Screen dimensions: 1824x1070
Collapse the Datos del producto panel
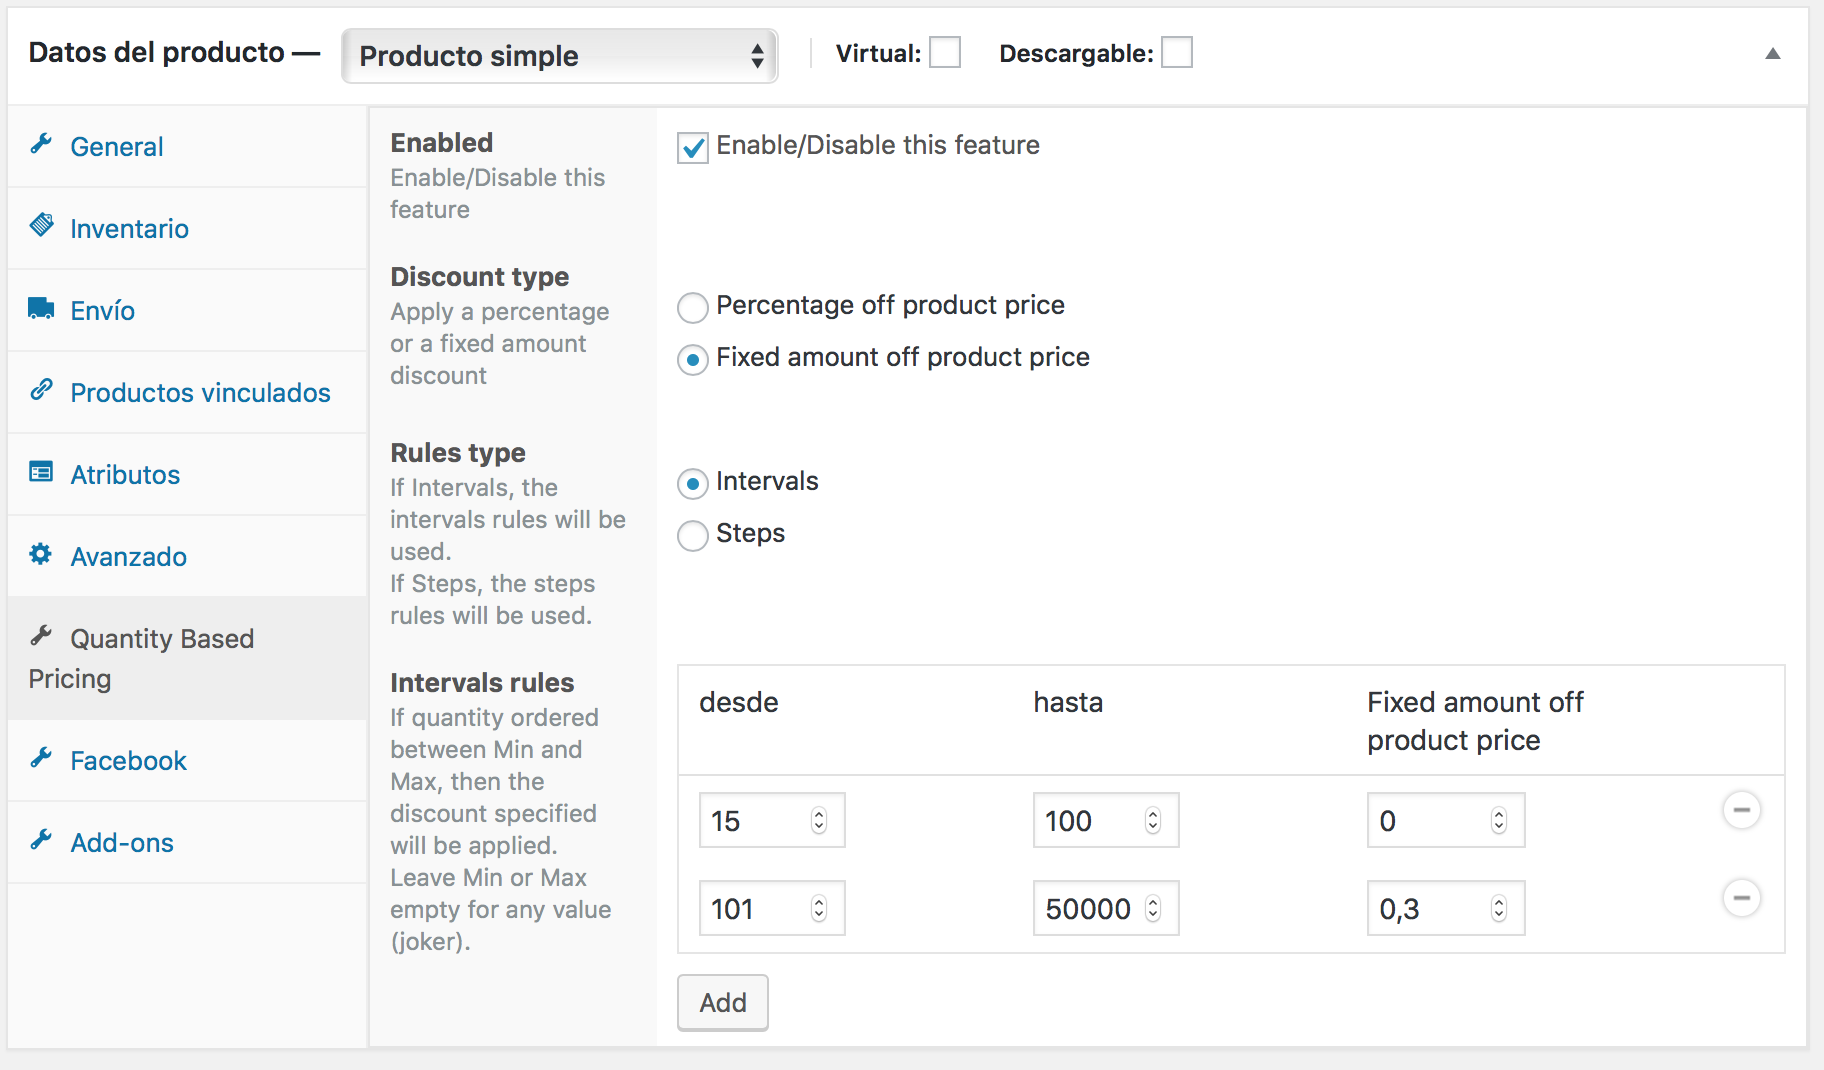click(x=1772, y=54)
